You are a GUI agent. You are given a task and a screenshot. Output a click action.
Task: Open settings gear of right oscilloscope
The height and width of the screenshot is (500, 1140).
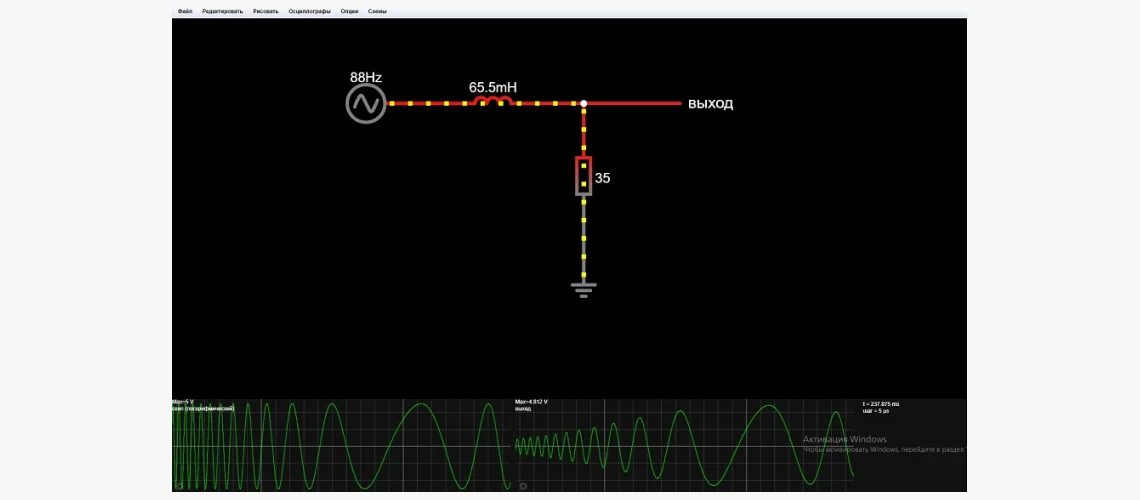522,486
